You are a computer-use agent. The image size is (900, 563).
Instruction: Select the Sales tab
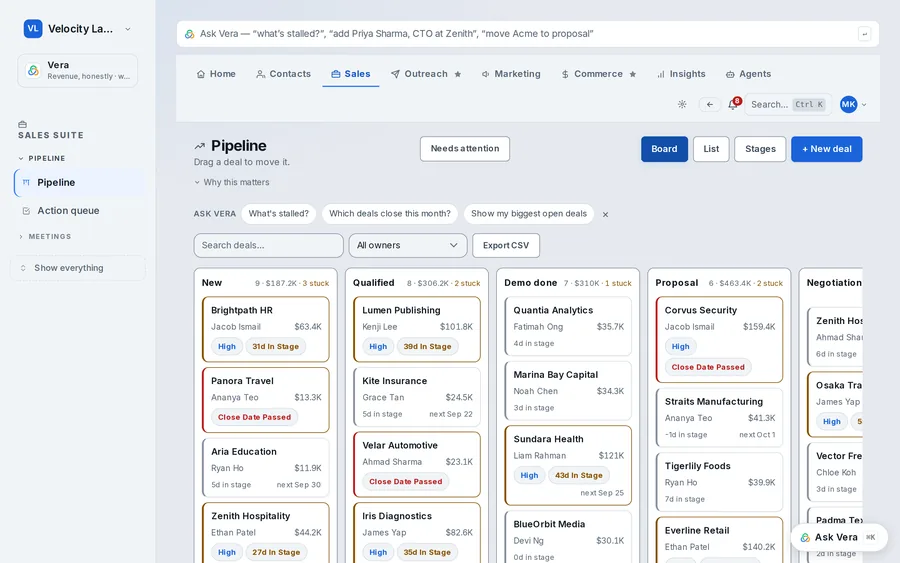pos(351,74)
